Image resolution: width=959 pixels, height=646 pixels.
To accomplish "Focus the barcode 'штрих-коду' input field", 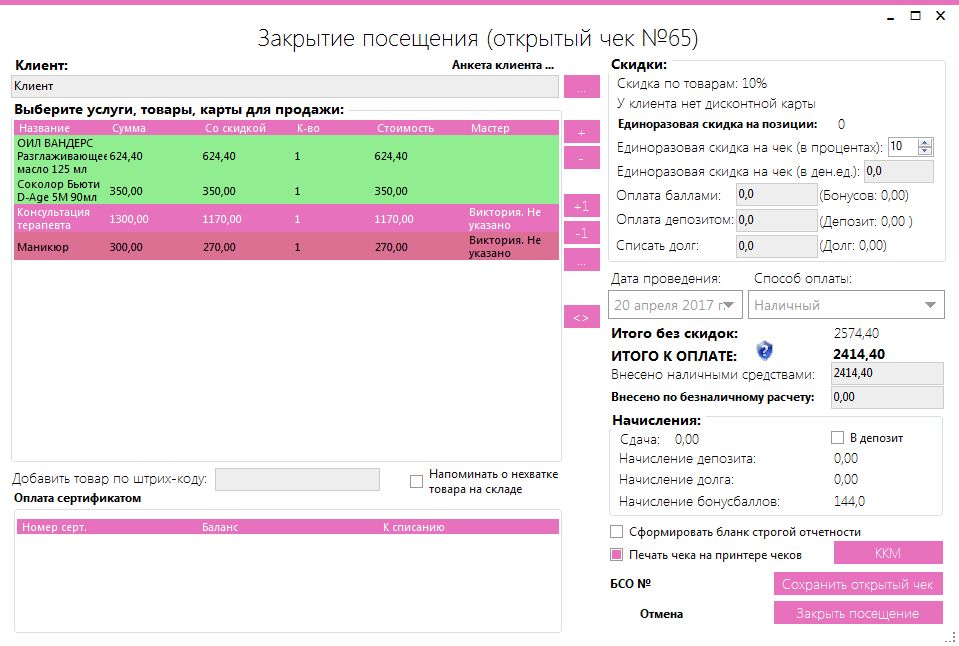I will [297, 480].
